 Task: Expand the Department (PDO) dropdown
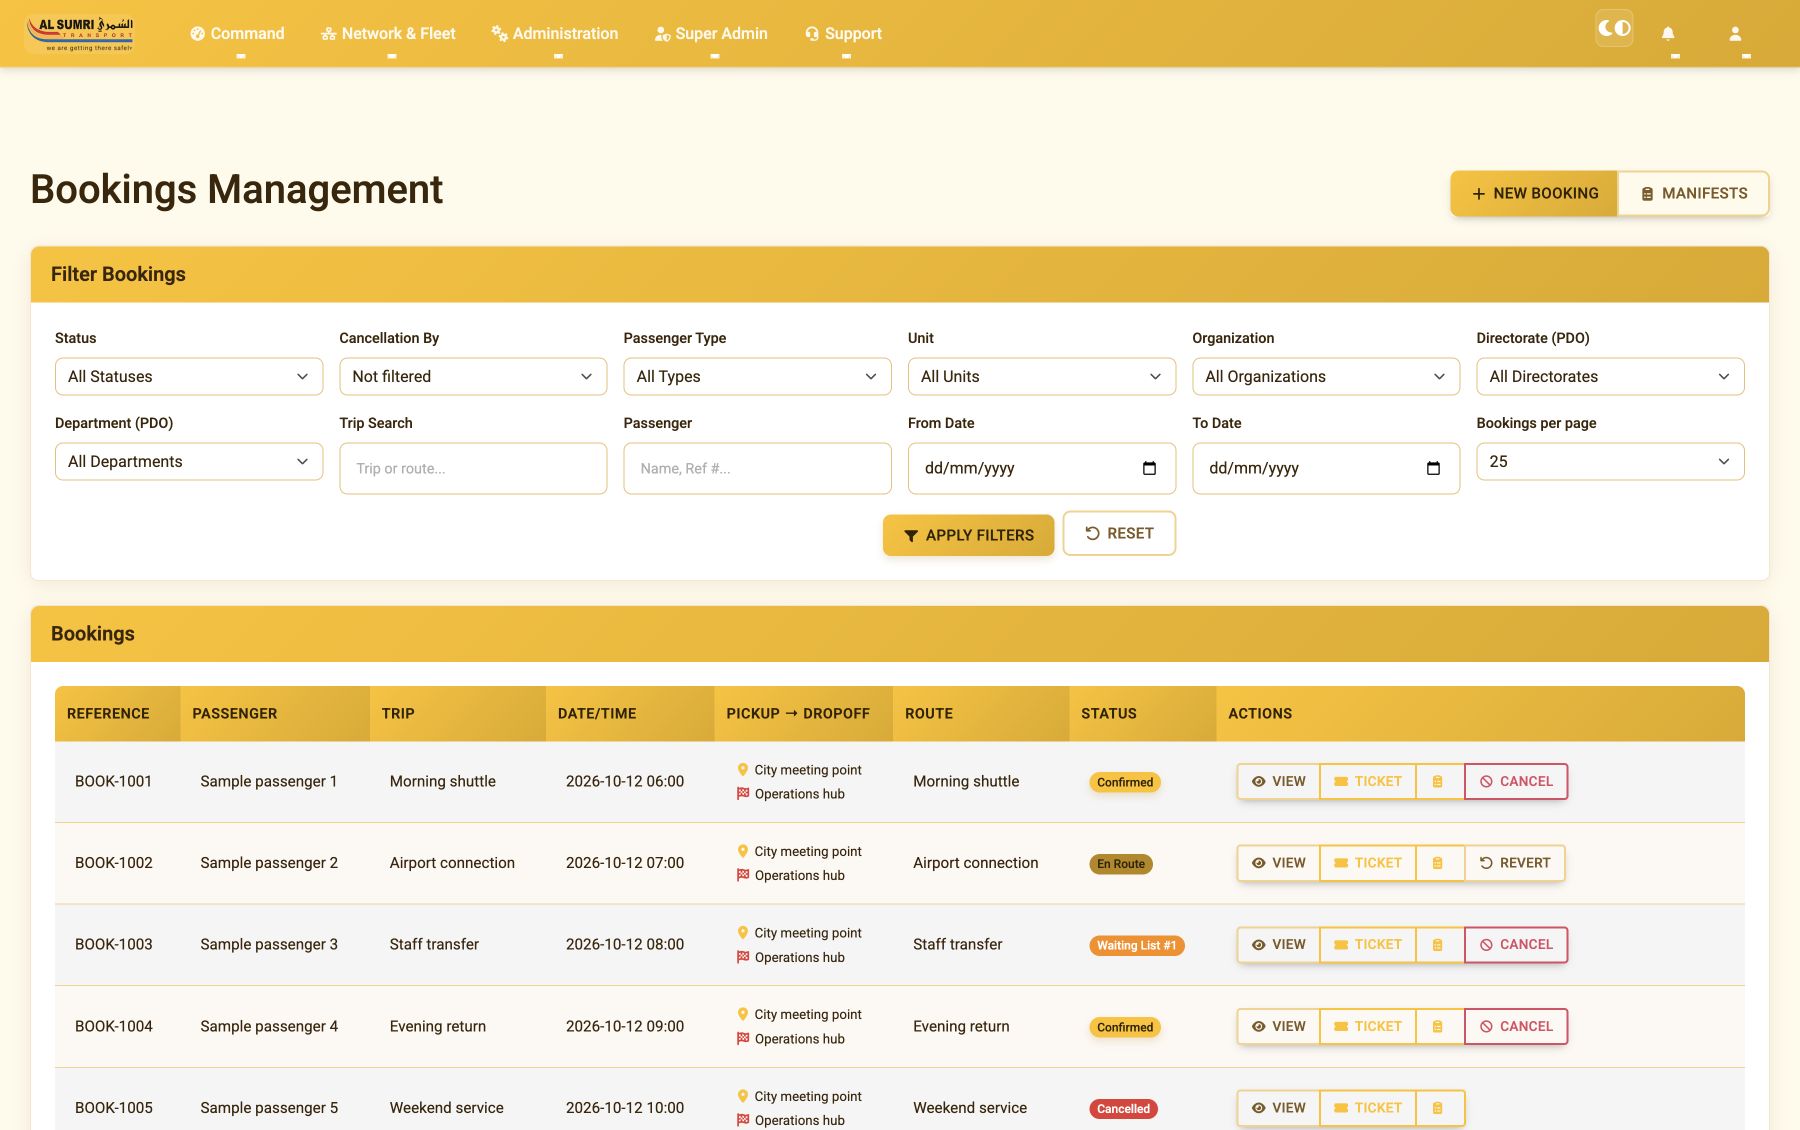[x=189, y=461]
